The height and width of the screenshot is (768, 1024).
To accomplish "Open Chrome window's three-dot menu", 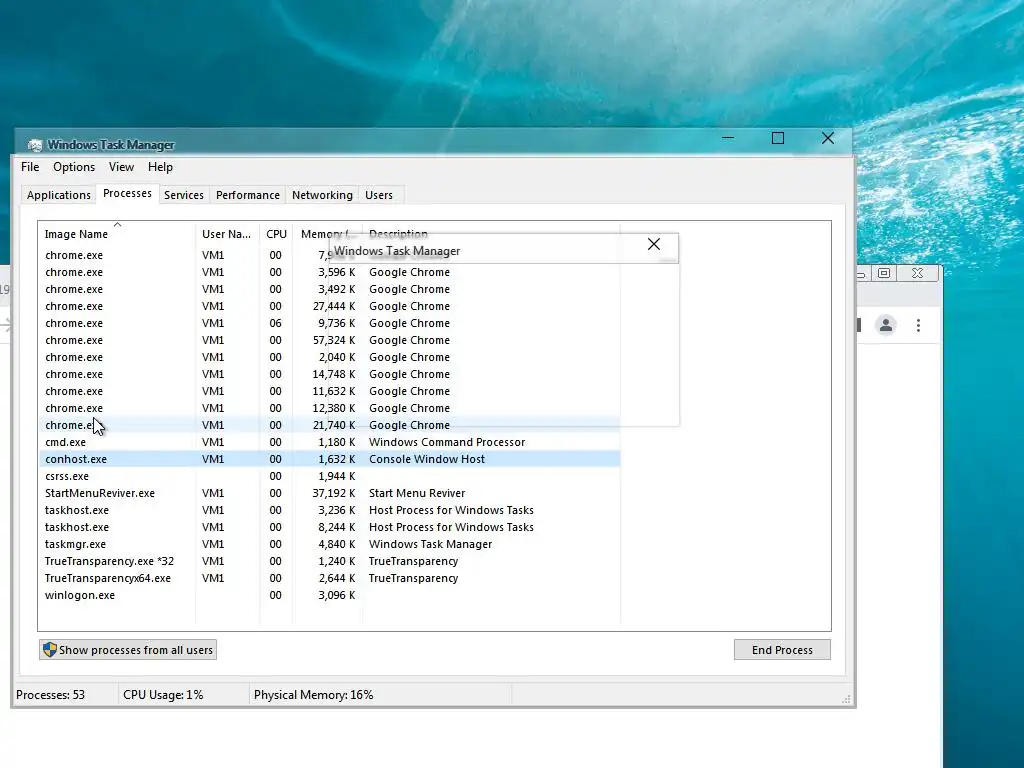I will 918,325.
